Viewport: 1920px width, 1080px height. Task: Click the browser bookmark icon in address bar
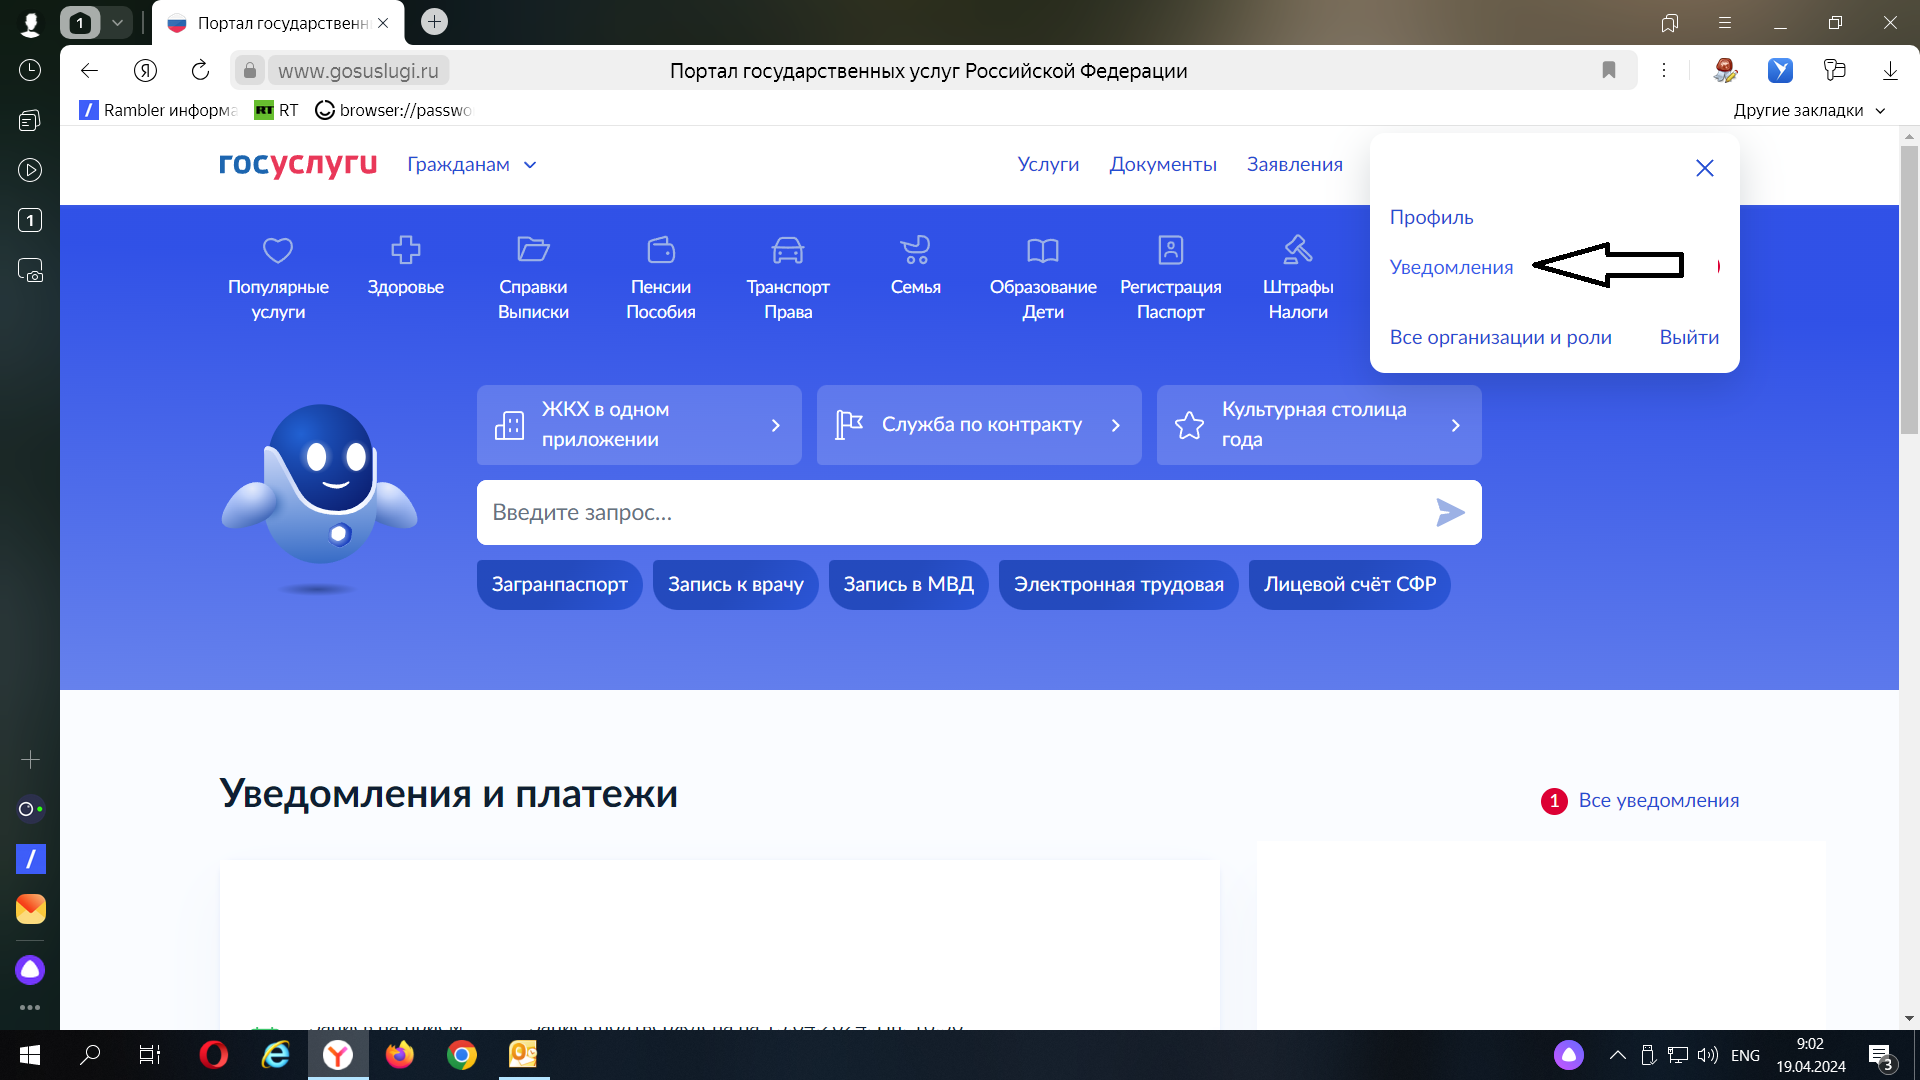(x=1608, y=70)
